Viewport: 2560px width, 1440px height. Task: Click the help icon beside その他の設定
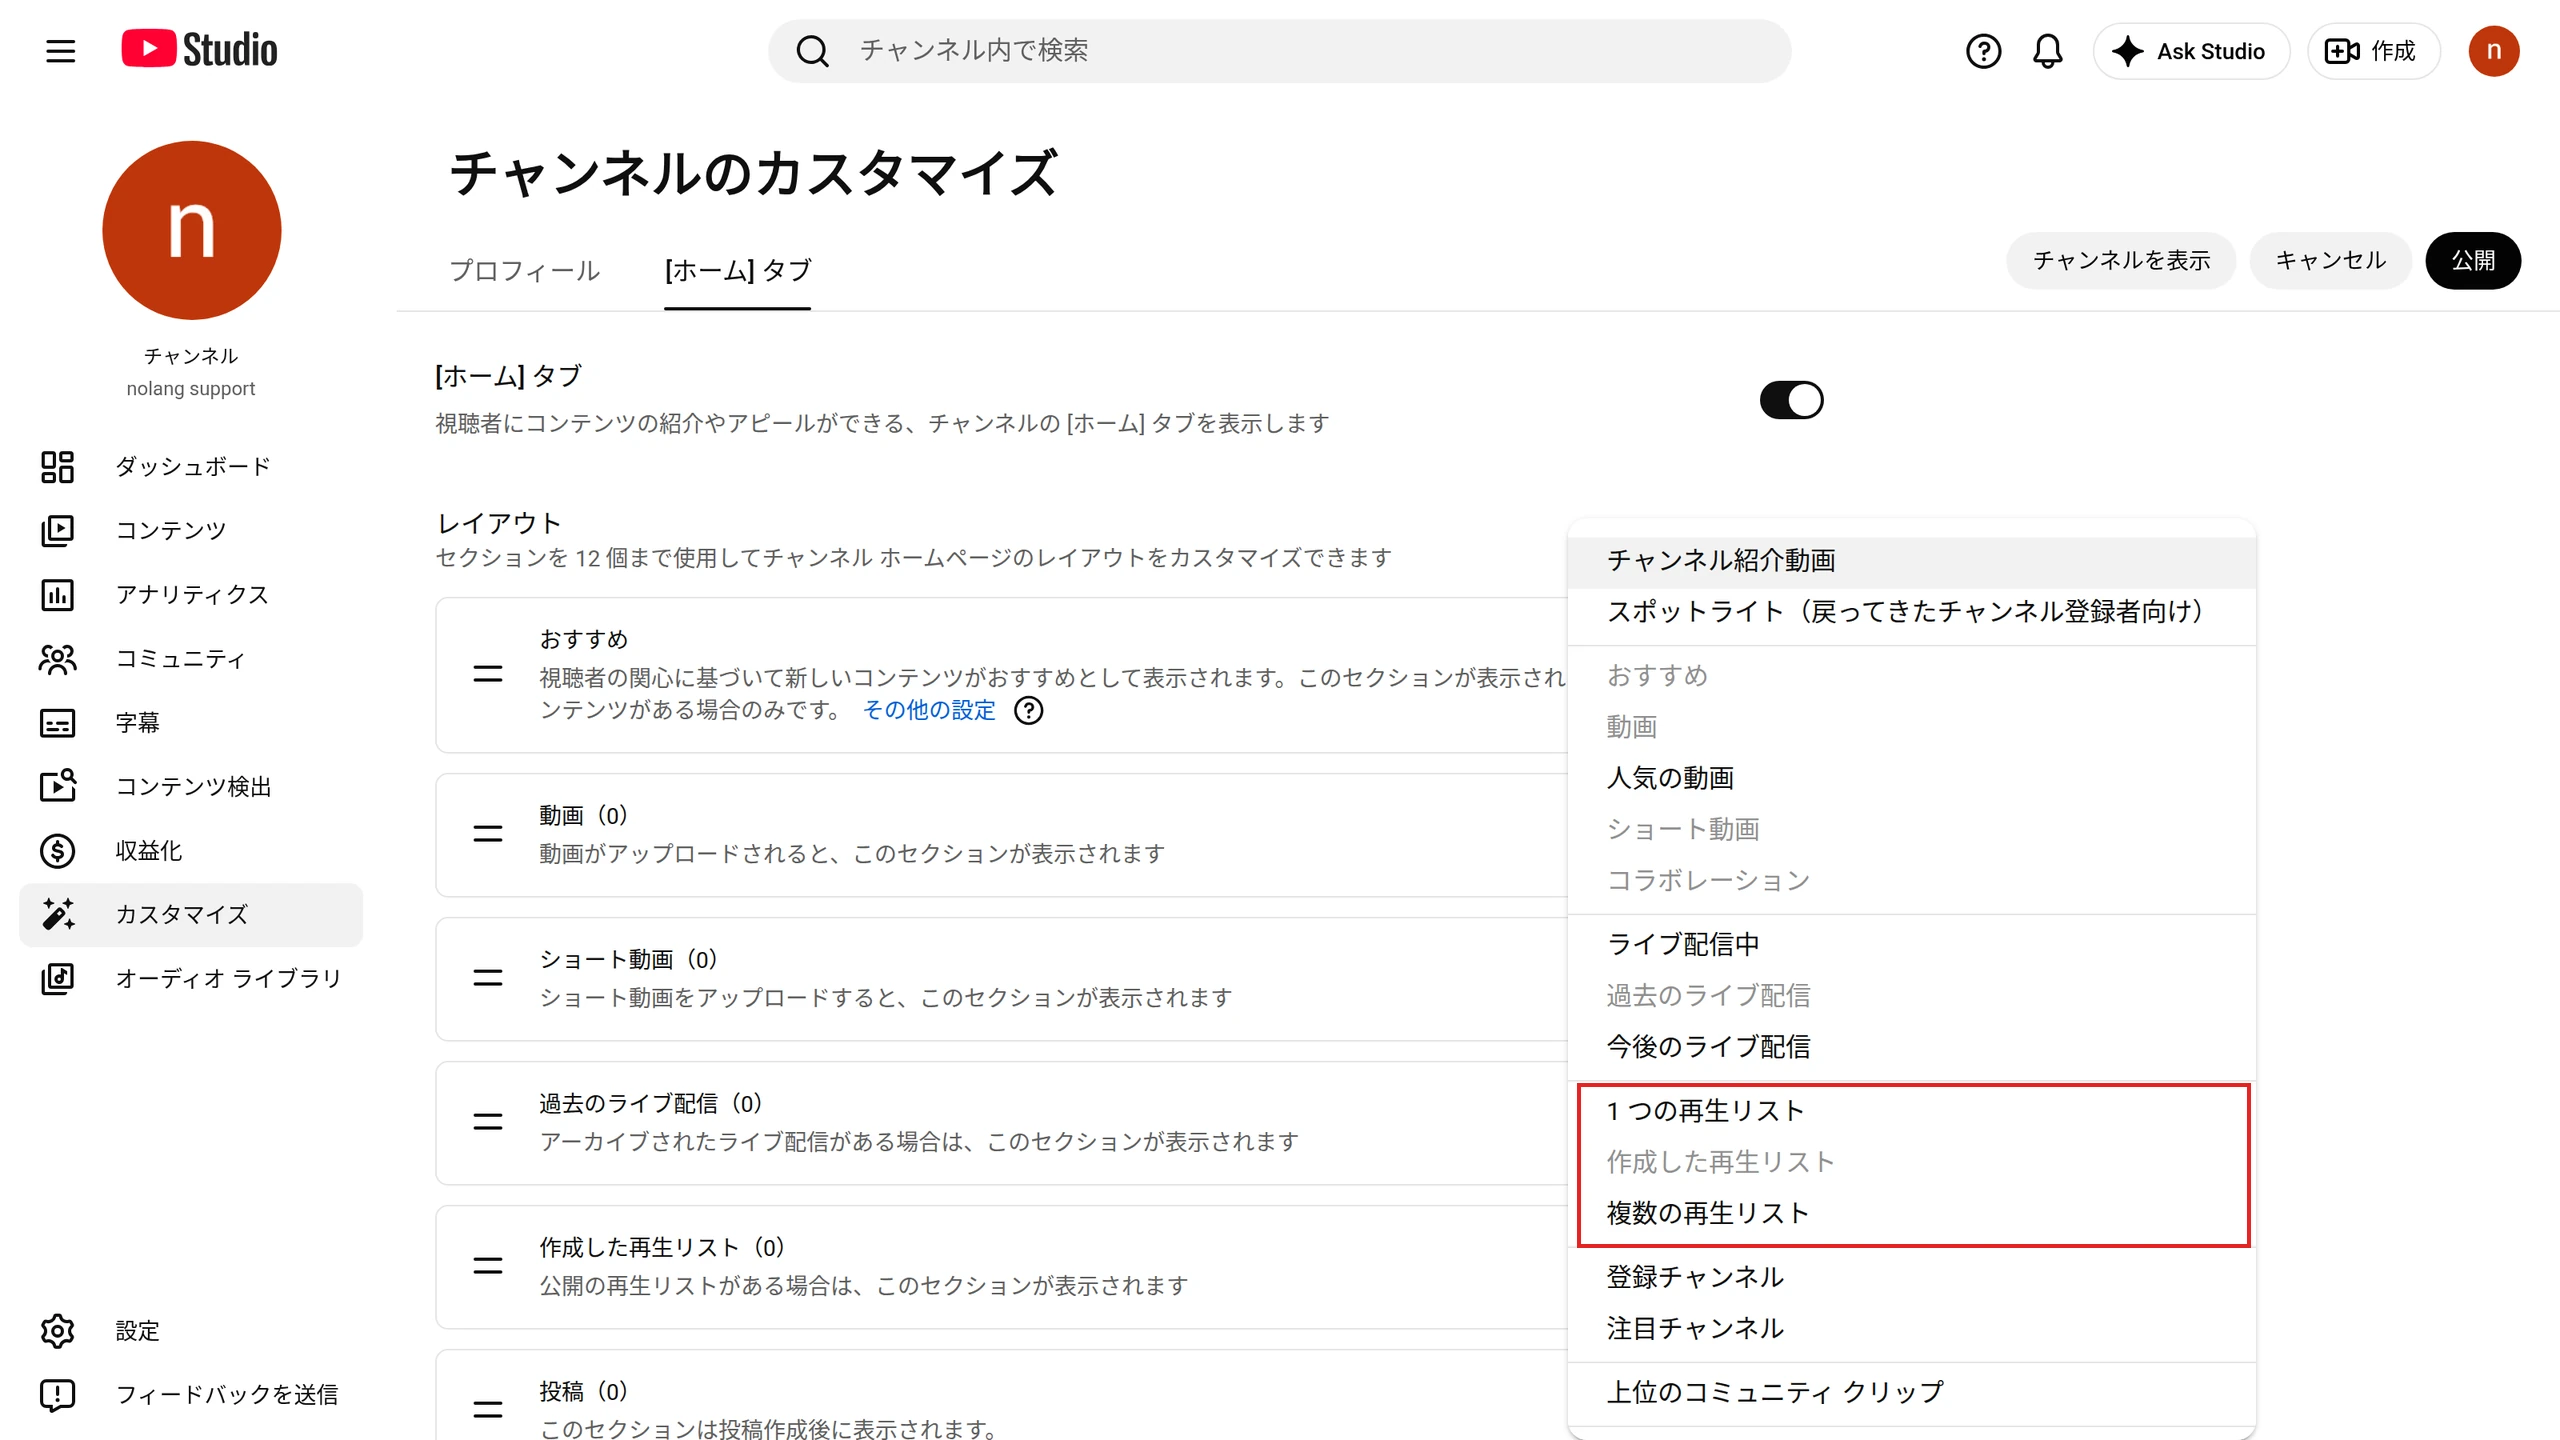[1028, 711]
